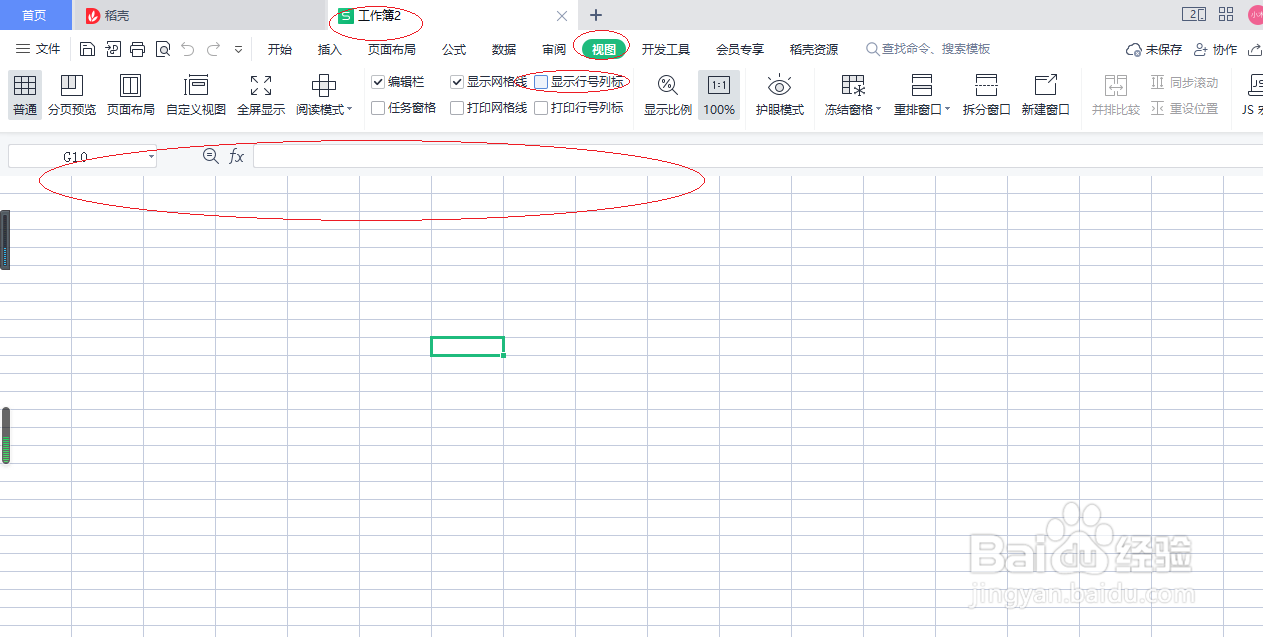Viewport: 1263px width, 637px height.
Task: Set zoom to 100% using the scale control
Action: click(718, 95)
